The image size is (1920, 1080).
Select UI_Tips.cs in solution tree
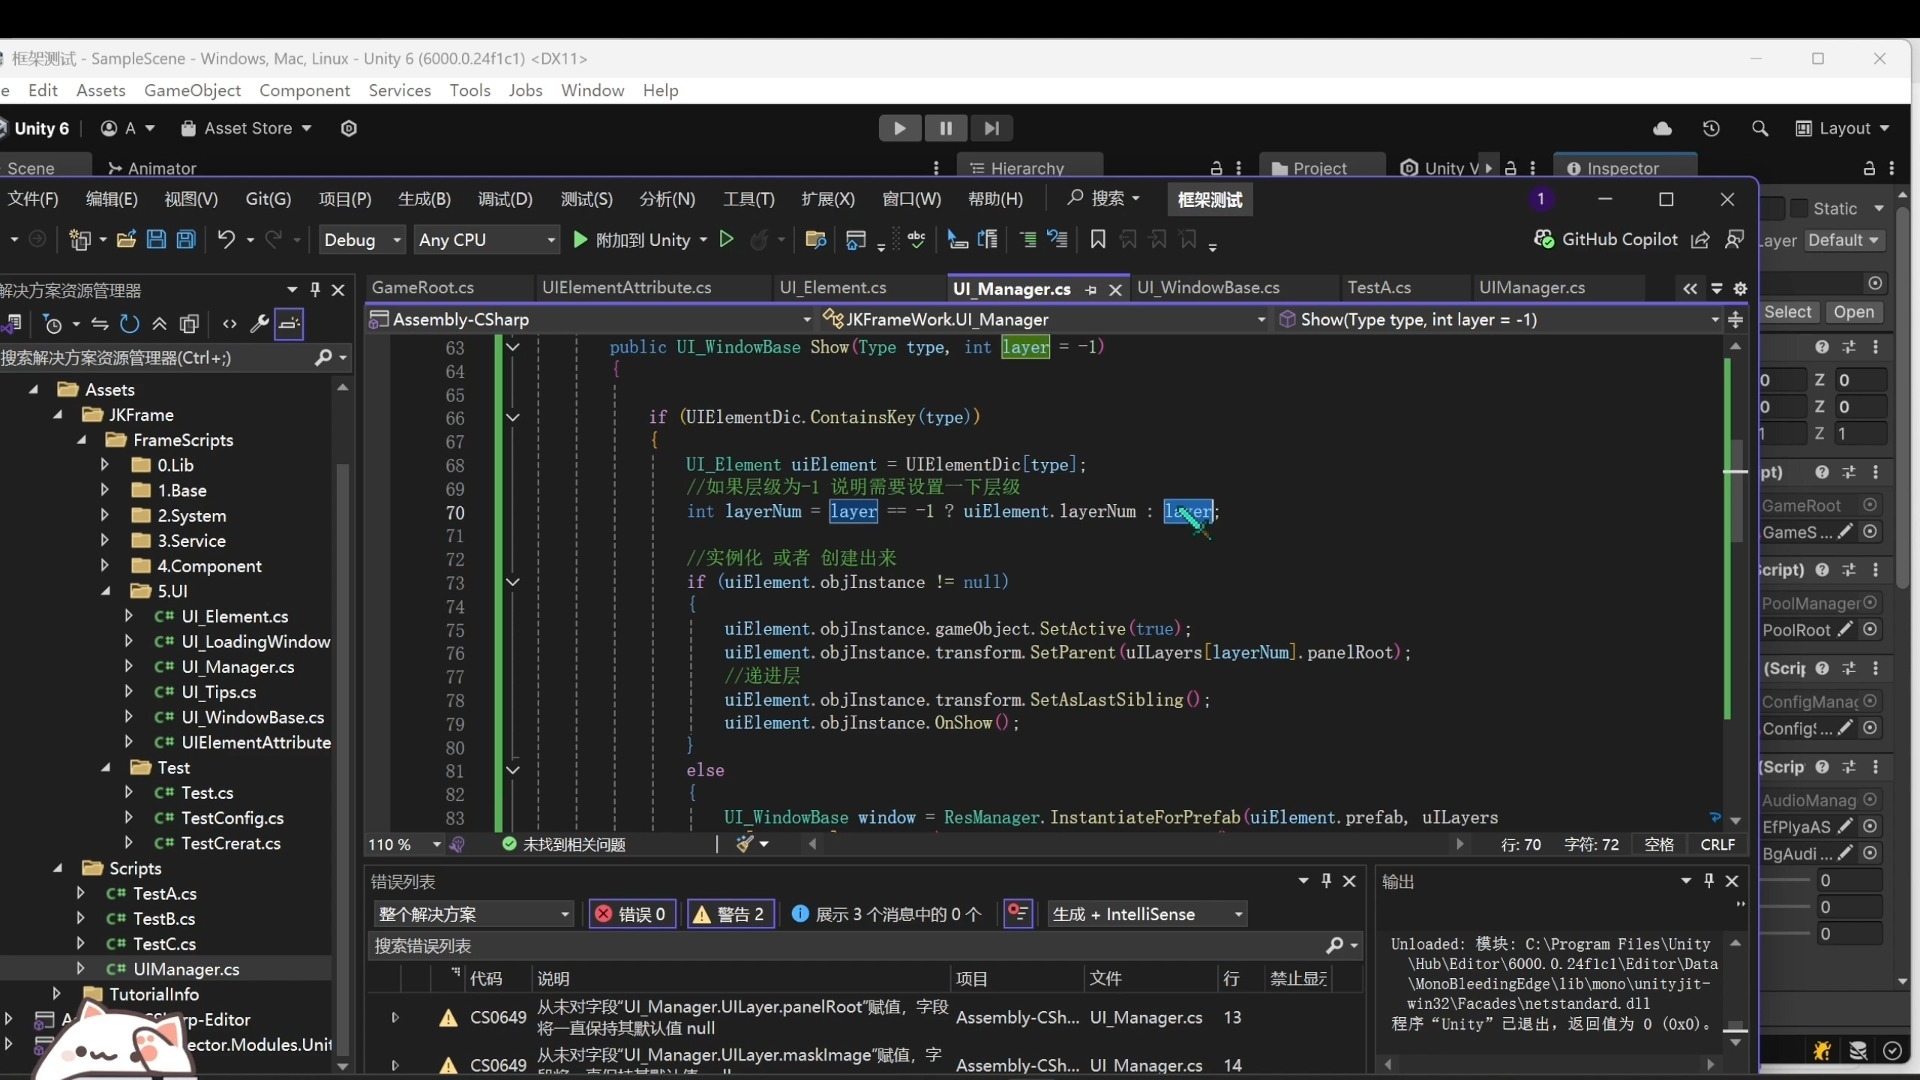(x=218, y=691)
